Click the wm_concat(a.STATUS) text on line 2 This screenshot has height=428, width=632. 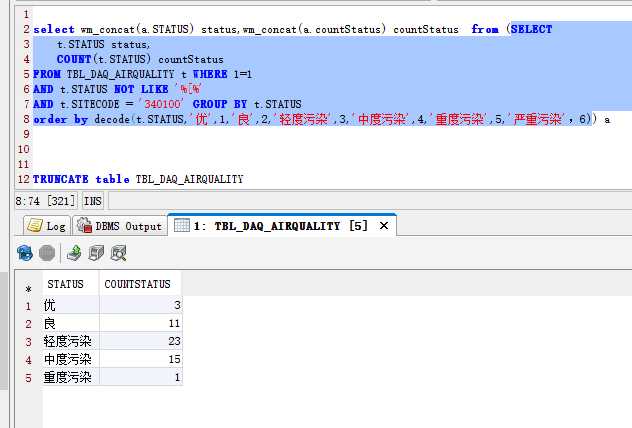pyautogui.click(x=137, y=29)
